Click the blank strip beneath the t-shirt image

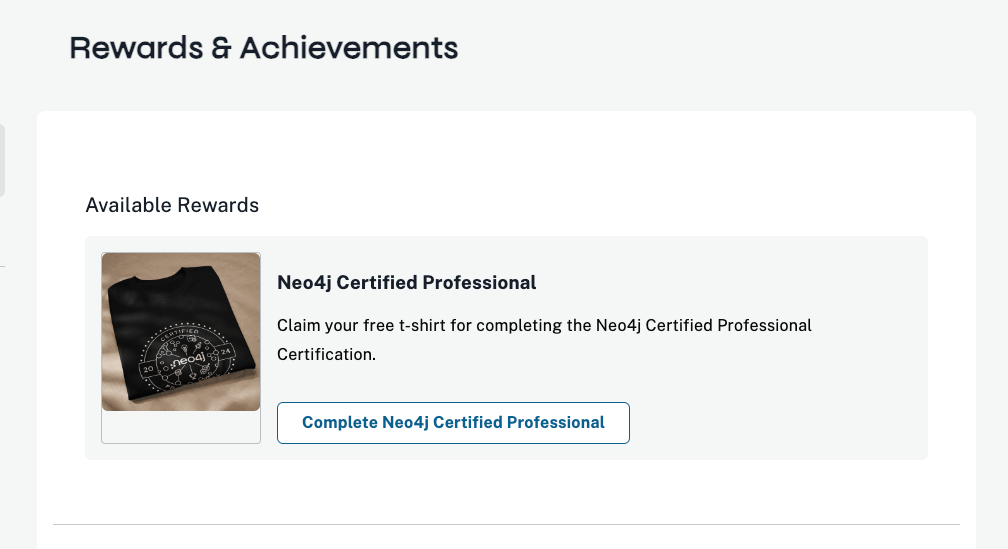point(181,427)
